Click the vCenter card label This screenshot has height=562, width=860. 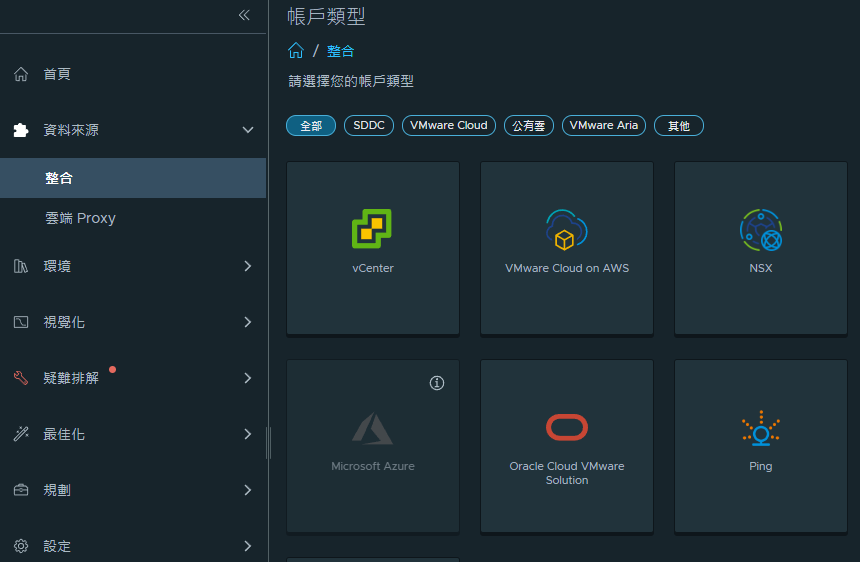[x=372, y=268]
